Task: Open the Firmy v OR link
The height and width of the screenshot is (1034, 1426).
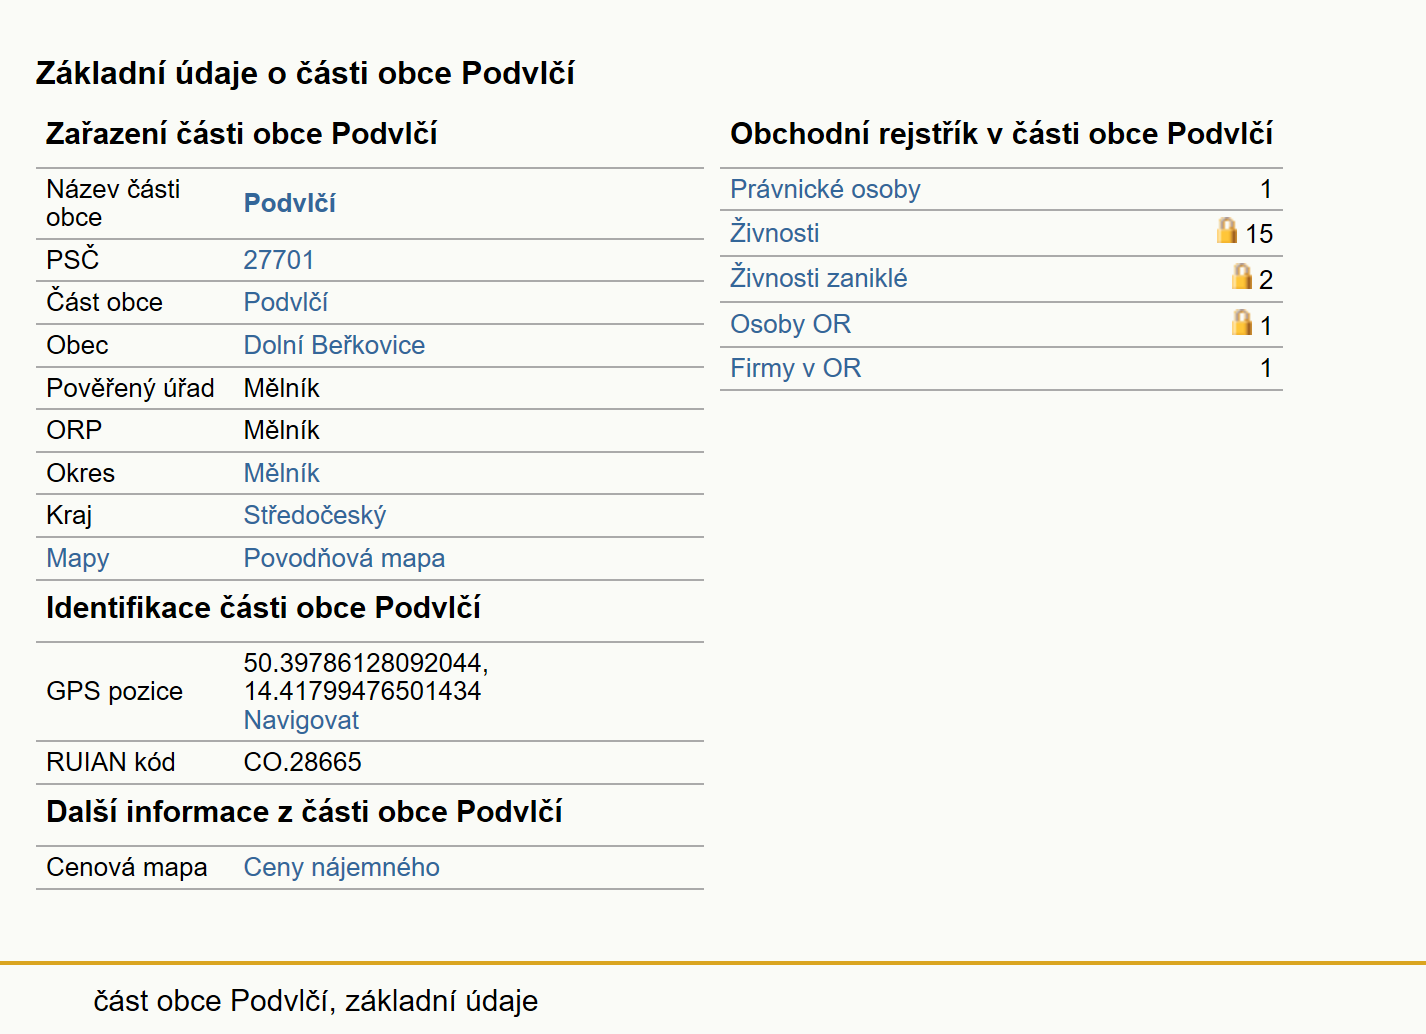Action: [x=795, y=368]
